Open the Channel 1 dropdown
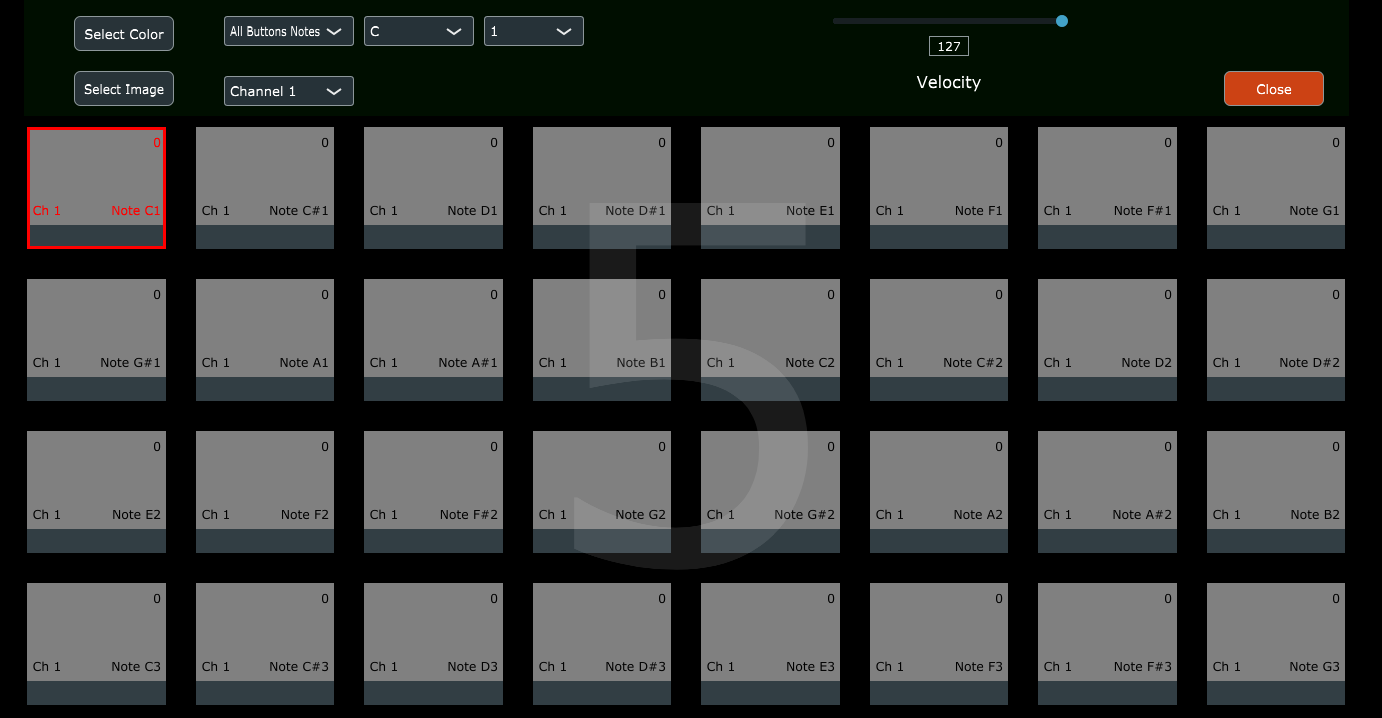Screen dimensions: 1382x718 pos(288,91)
